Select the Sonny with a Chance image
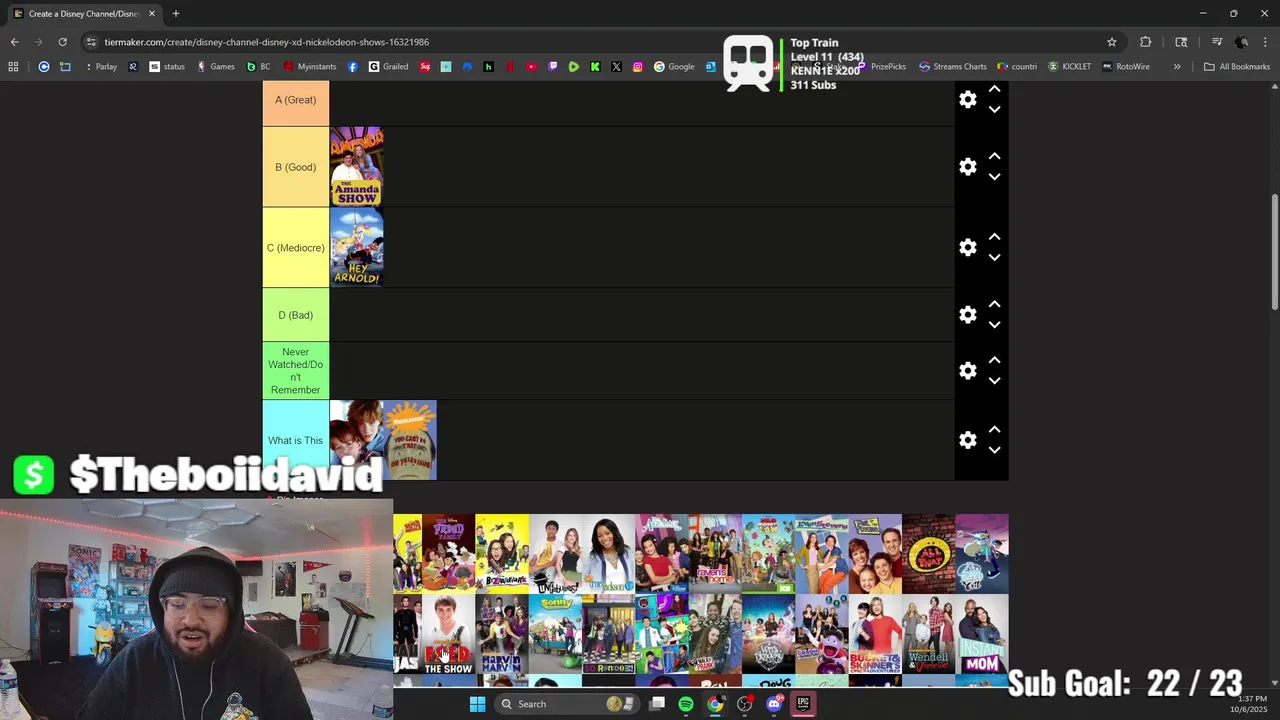 555,635
